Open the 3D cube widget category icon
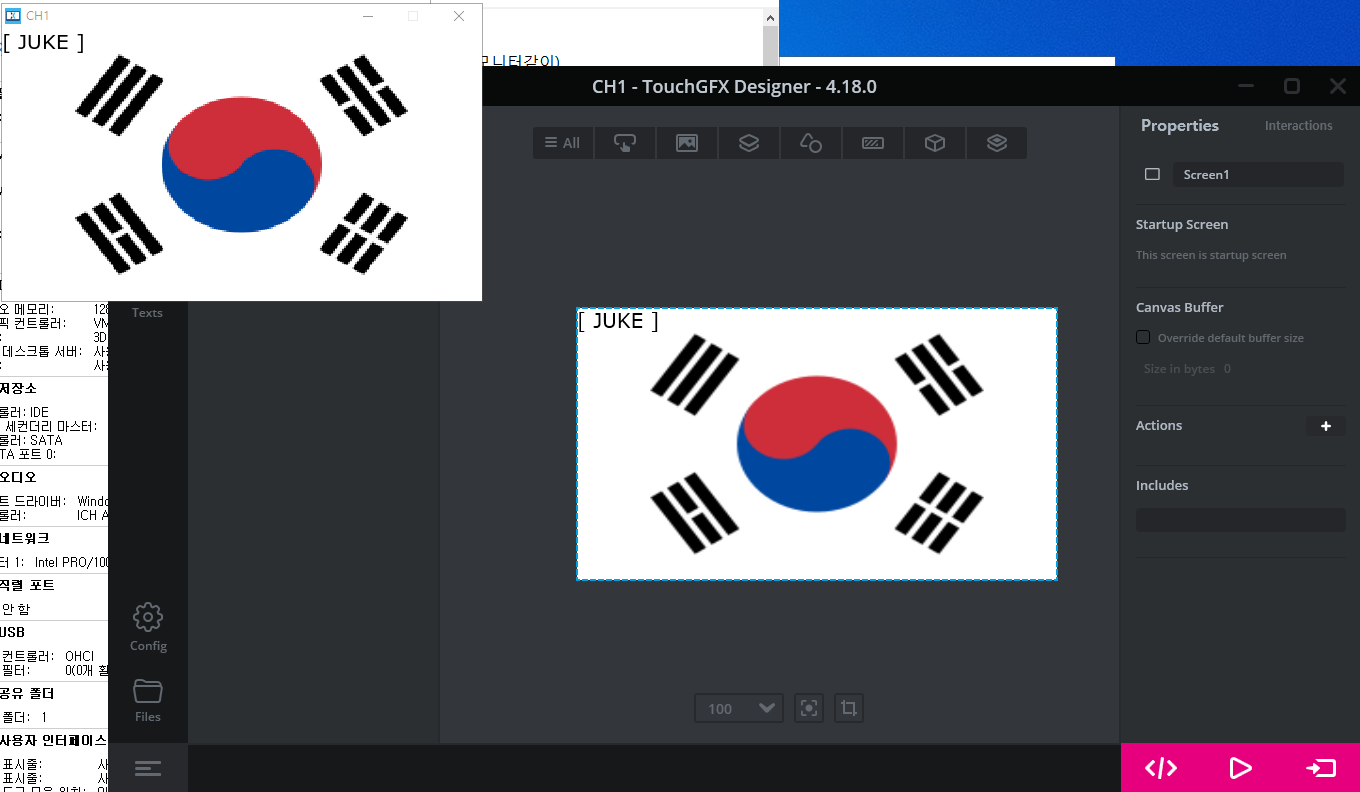 click(x=935, y=143)
